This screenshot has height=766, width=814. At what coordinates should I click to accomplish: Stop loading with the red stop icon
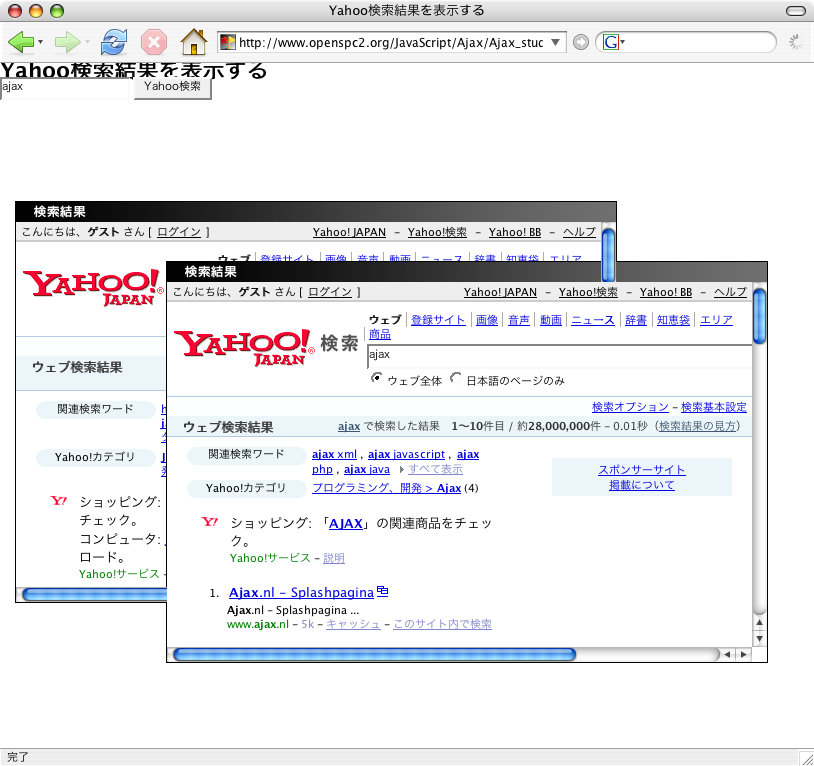[154, 42]
